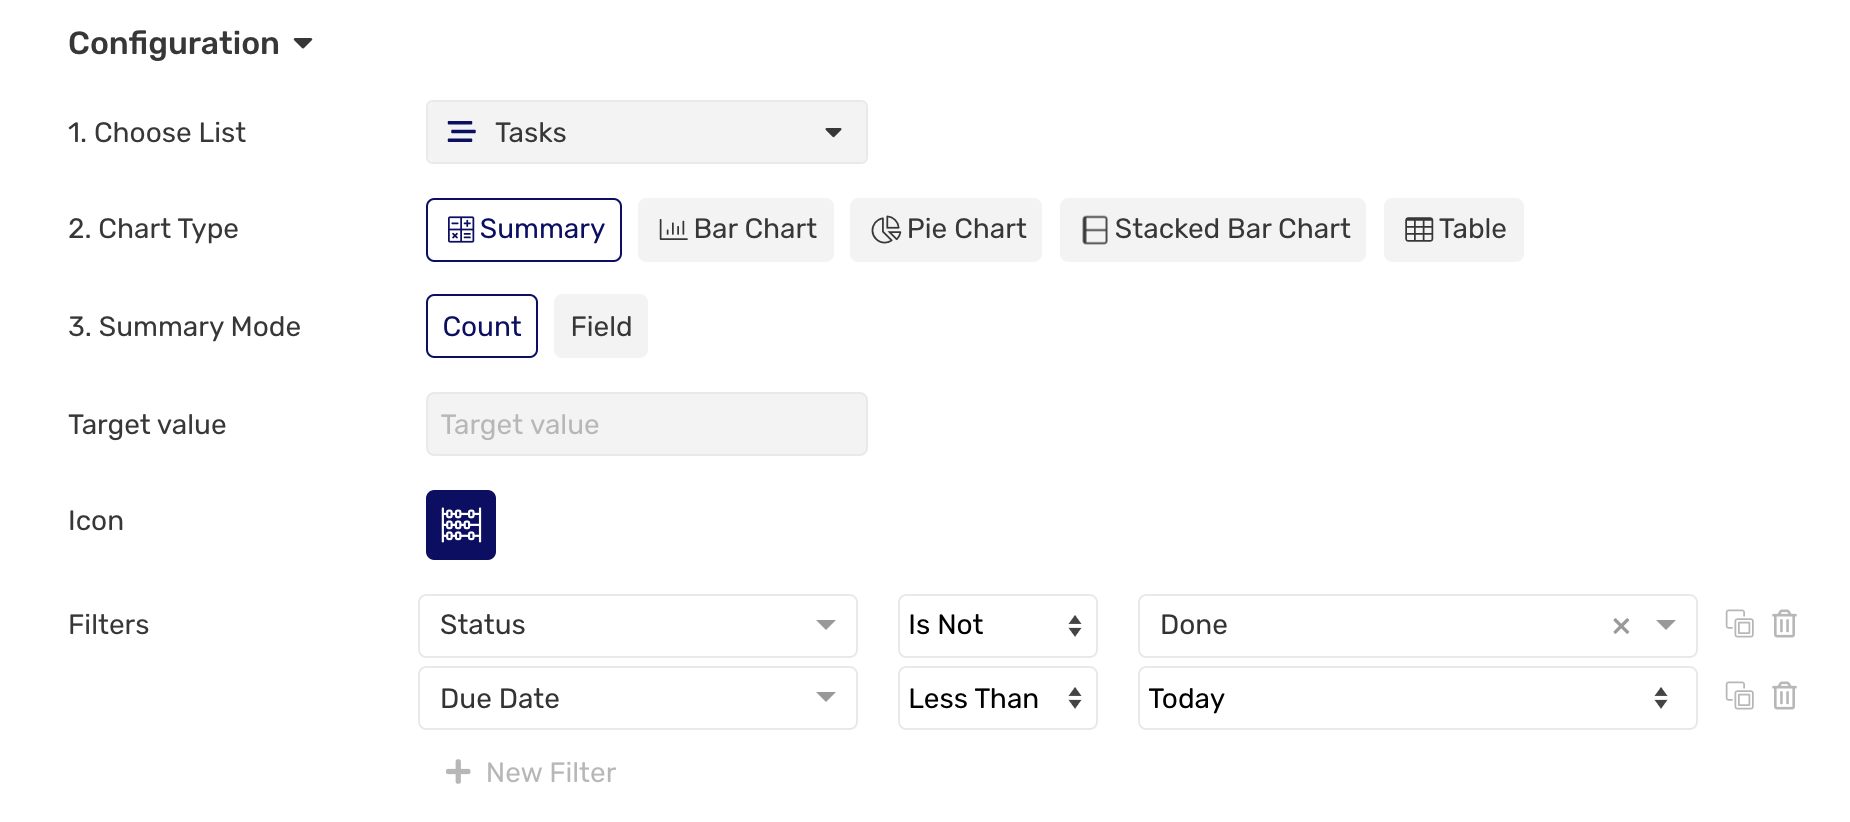Switch Summary Mode to Field

[x=600, y=325]
